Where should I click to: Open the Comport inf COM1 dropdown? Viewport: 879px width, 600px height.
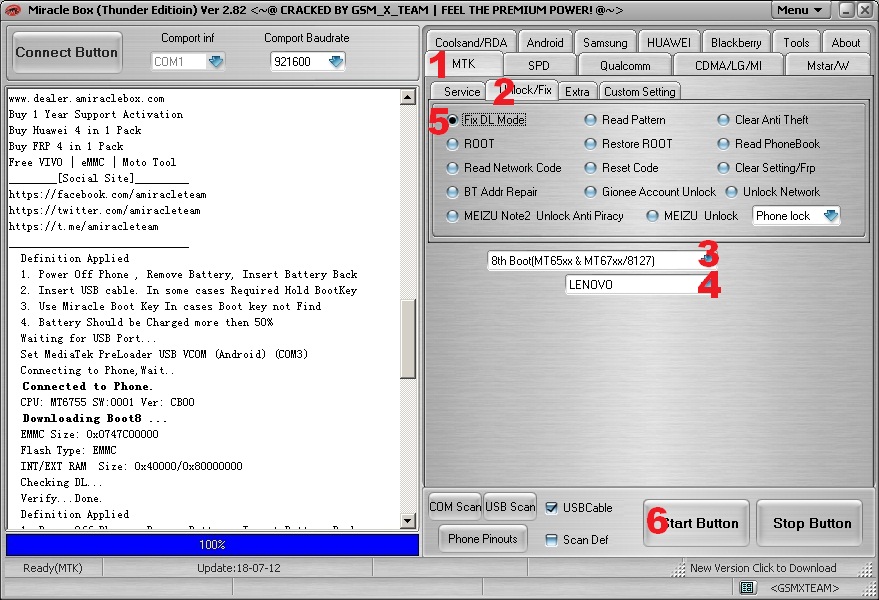pyautogui.click(x=216, y=62)
